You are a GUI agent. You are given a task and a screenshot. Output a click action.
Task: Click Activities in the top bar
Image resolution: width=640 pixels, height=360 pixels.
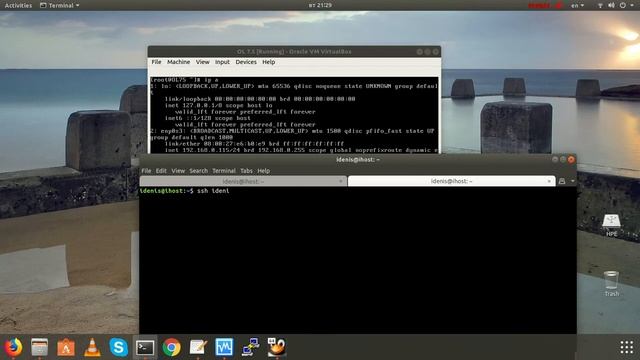[x=18, y=5]
